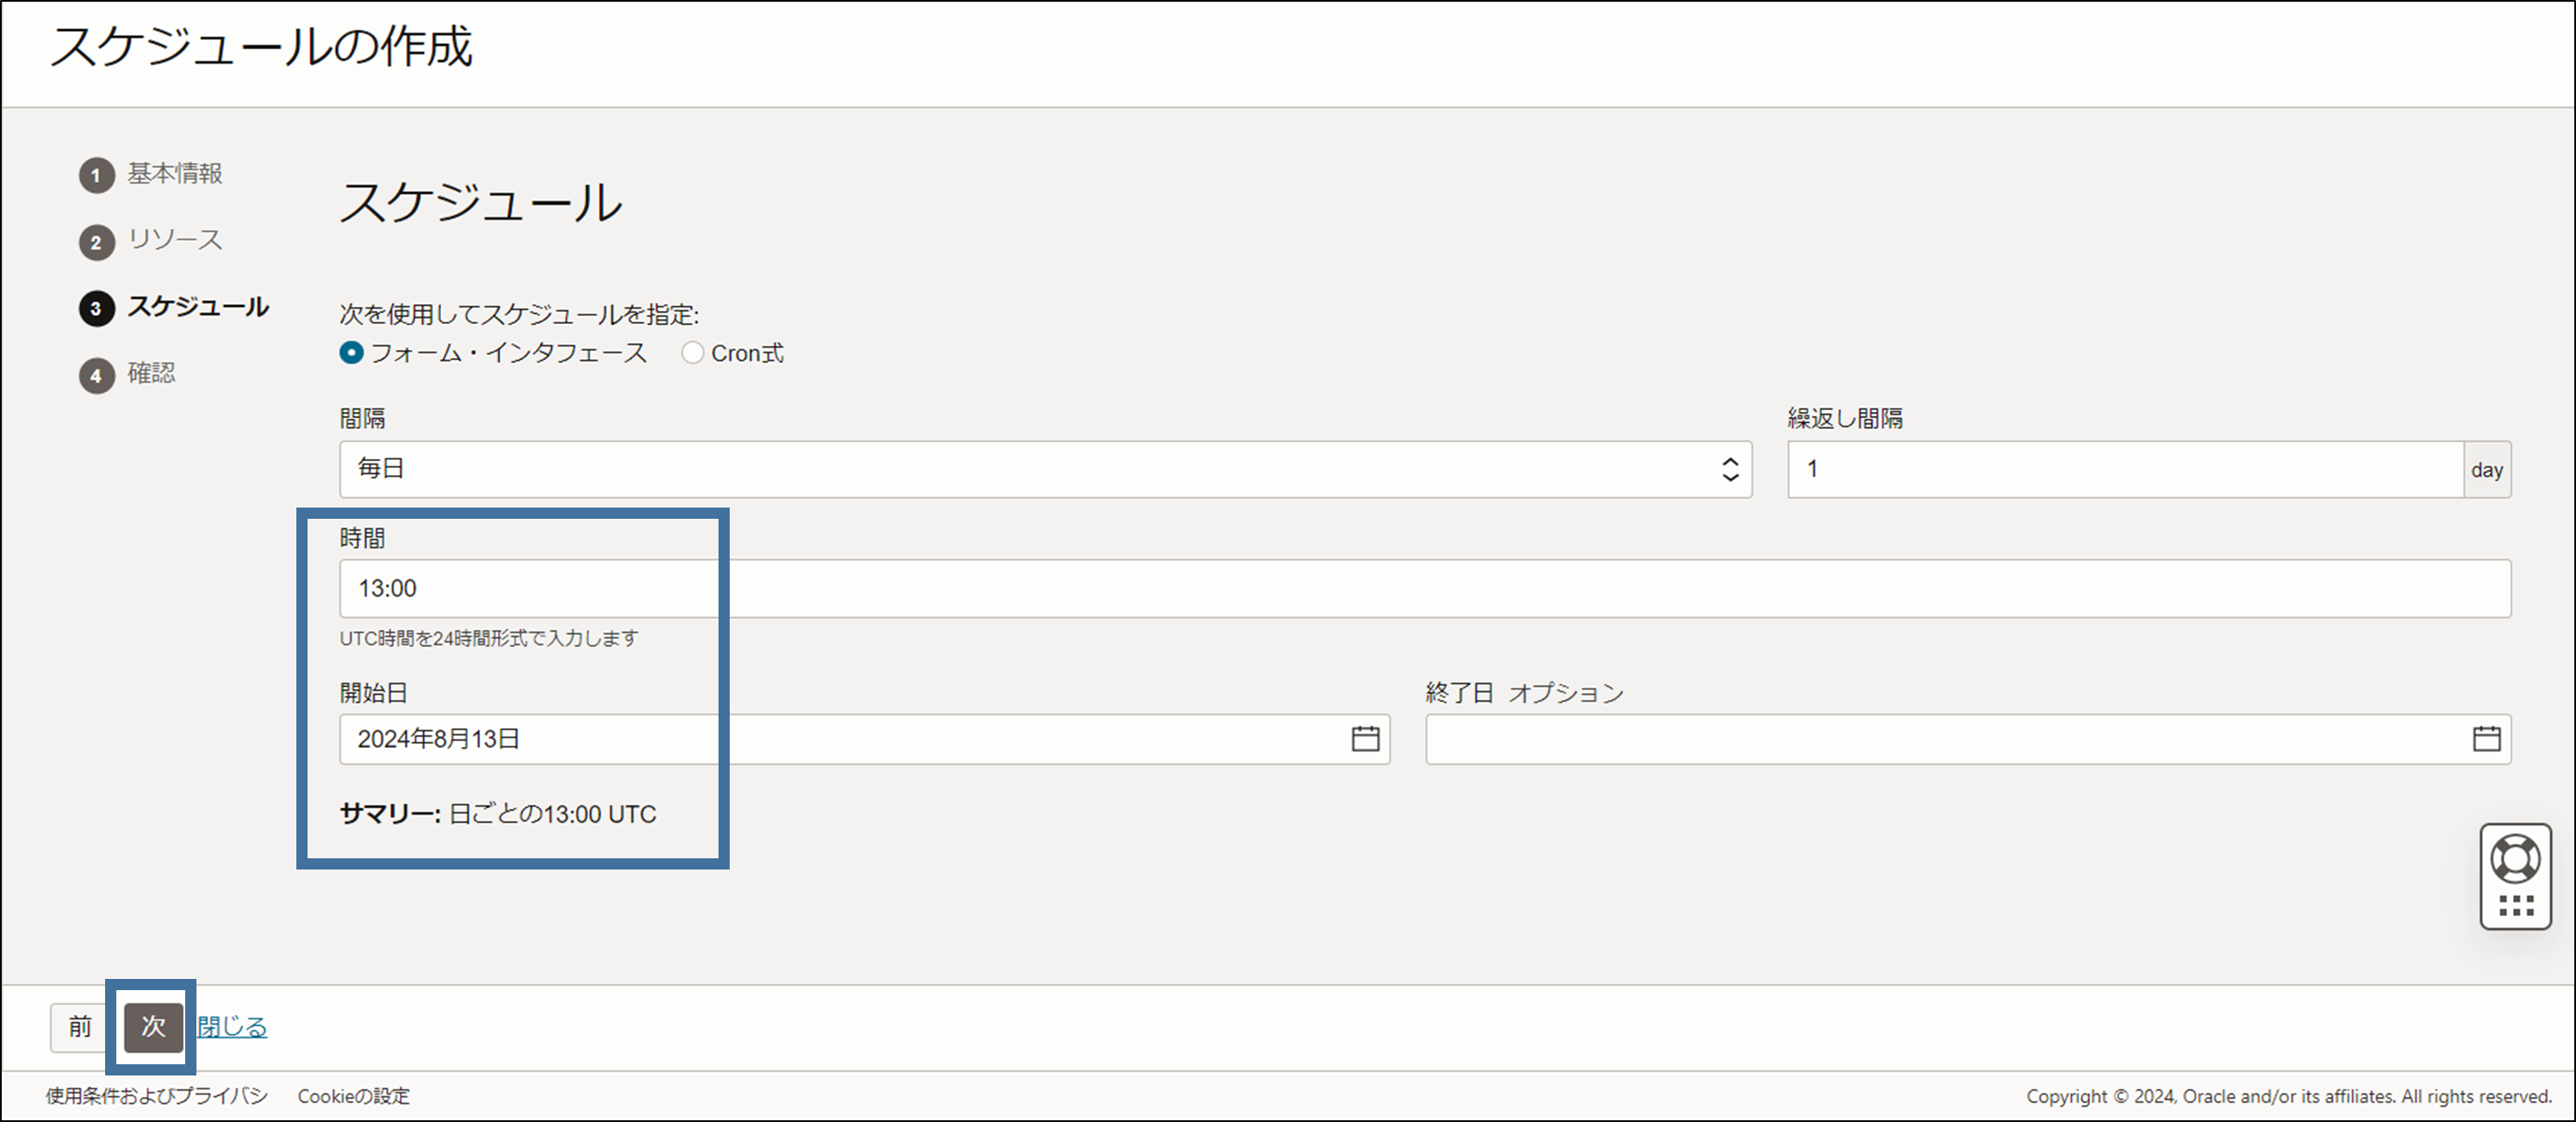Screen dimensions: 2576x1122
Task: Click step 3 circle for スケジュール
Action: click(96, 308)
